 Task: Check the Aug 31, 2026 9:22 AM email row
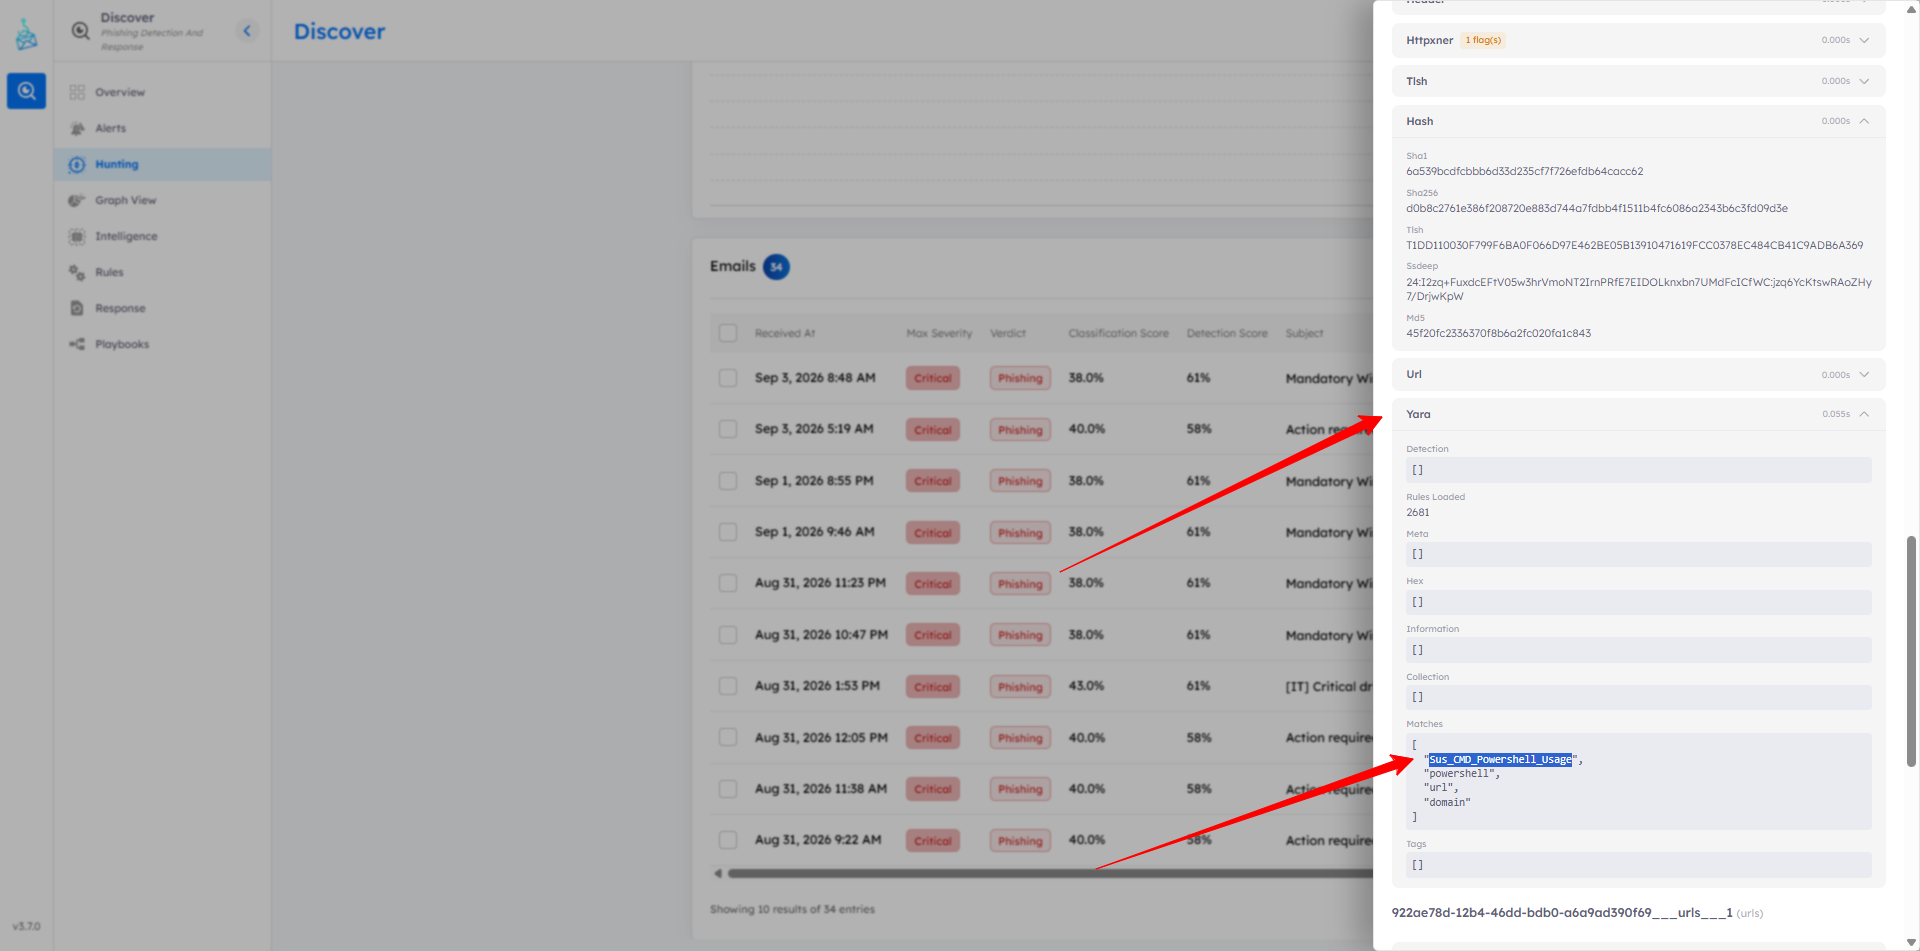click(728, 840)
